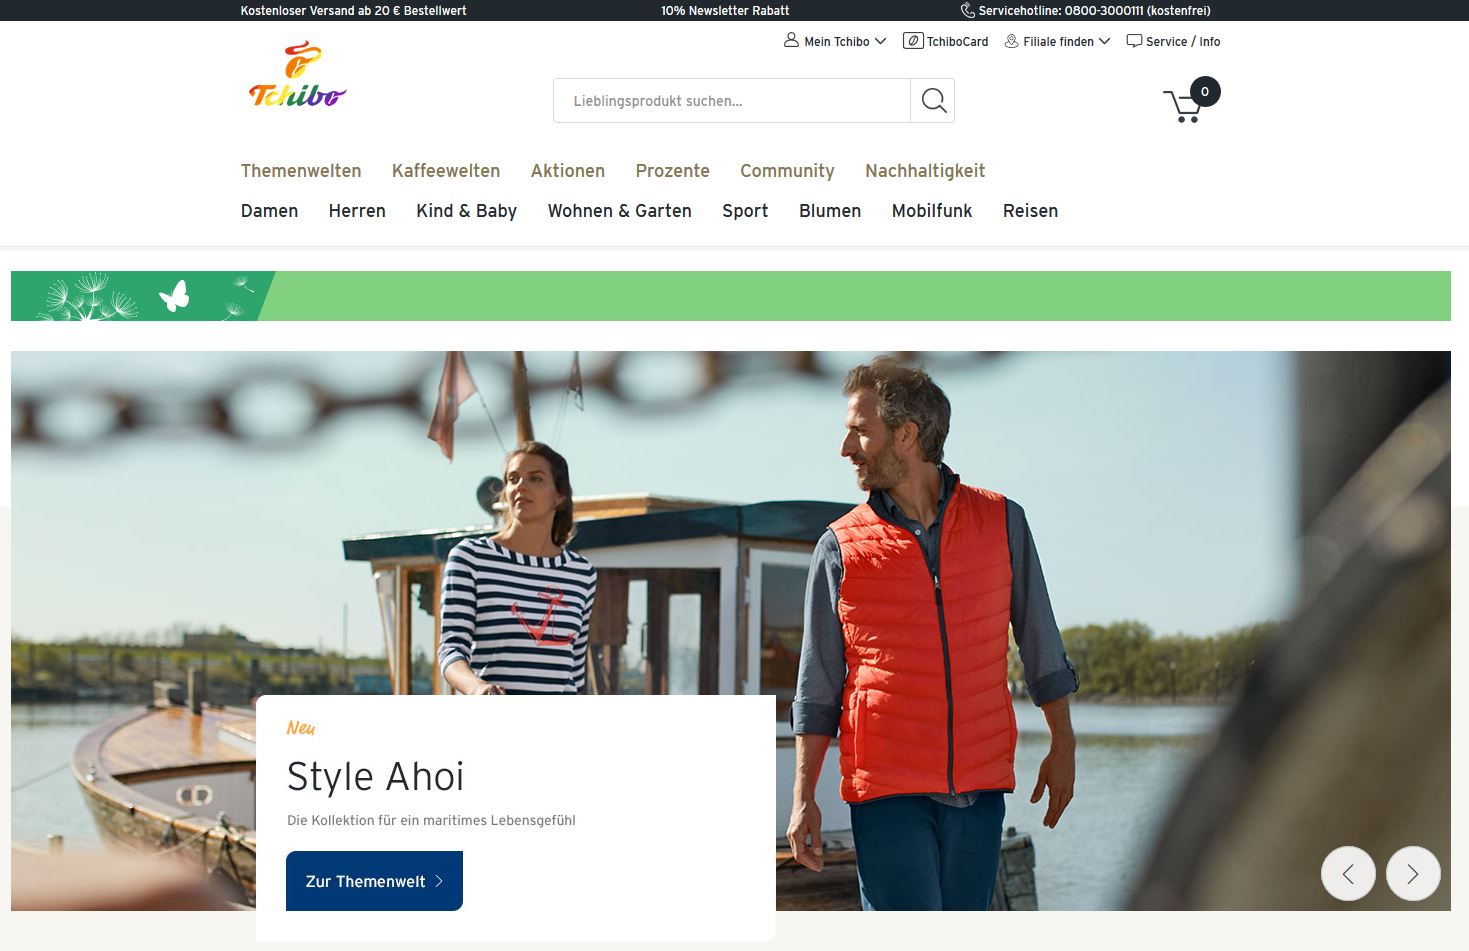1469x951 pixels.
Task: Show next slide with right arrow
Action: (1413, 874)
